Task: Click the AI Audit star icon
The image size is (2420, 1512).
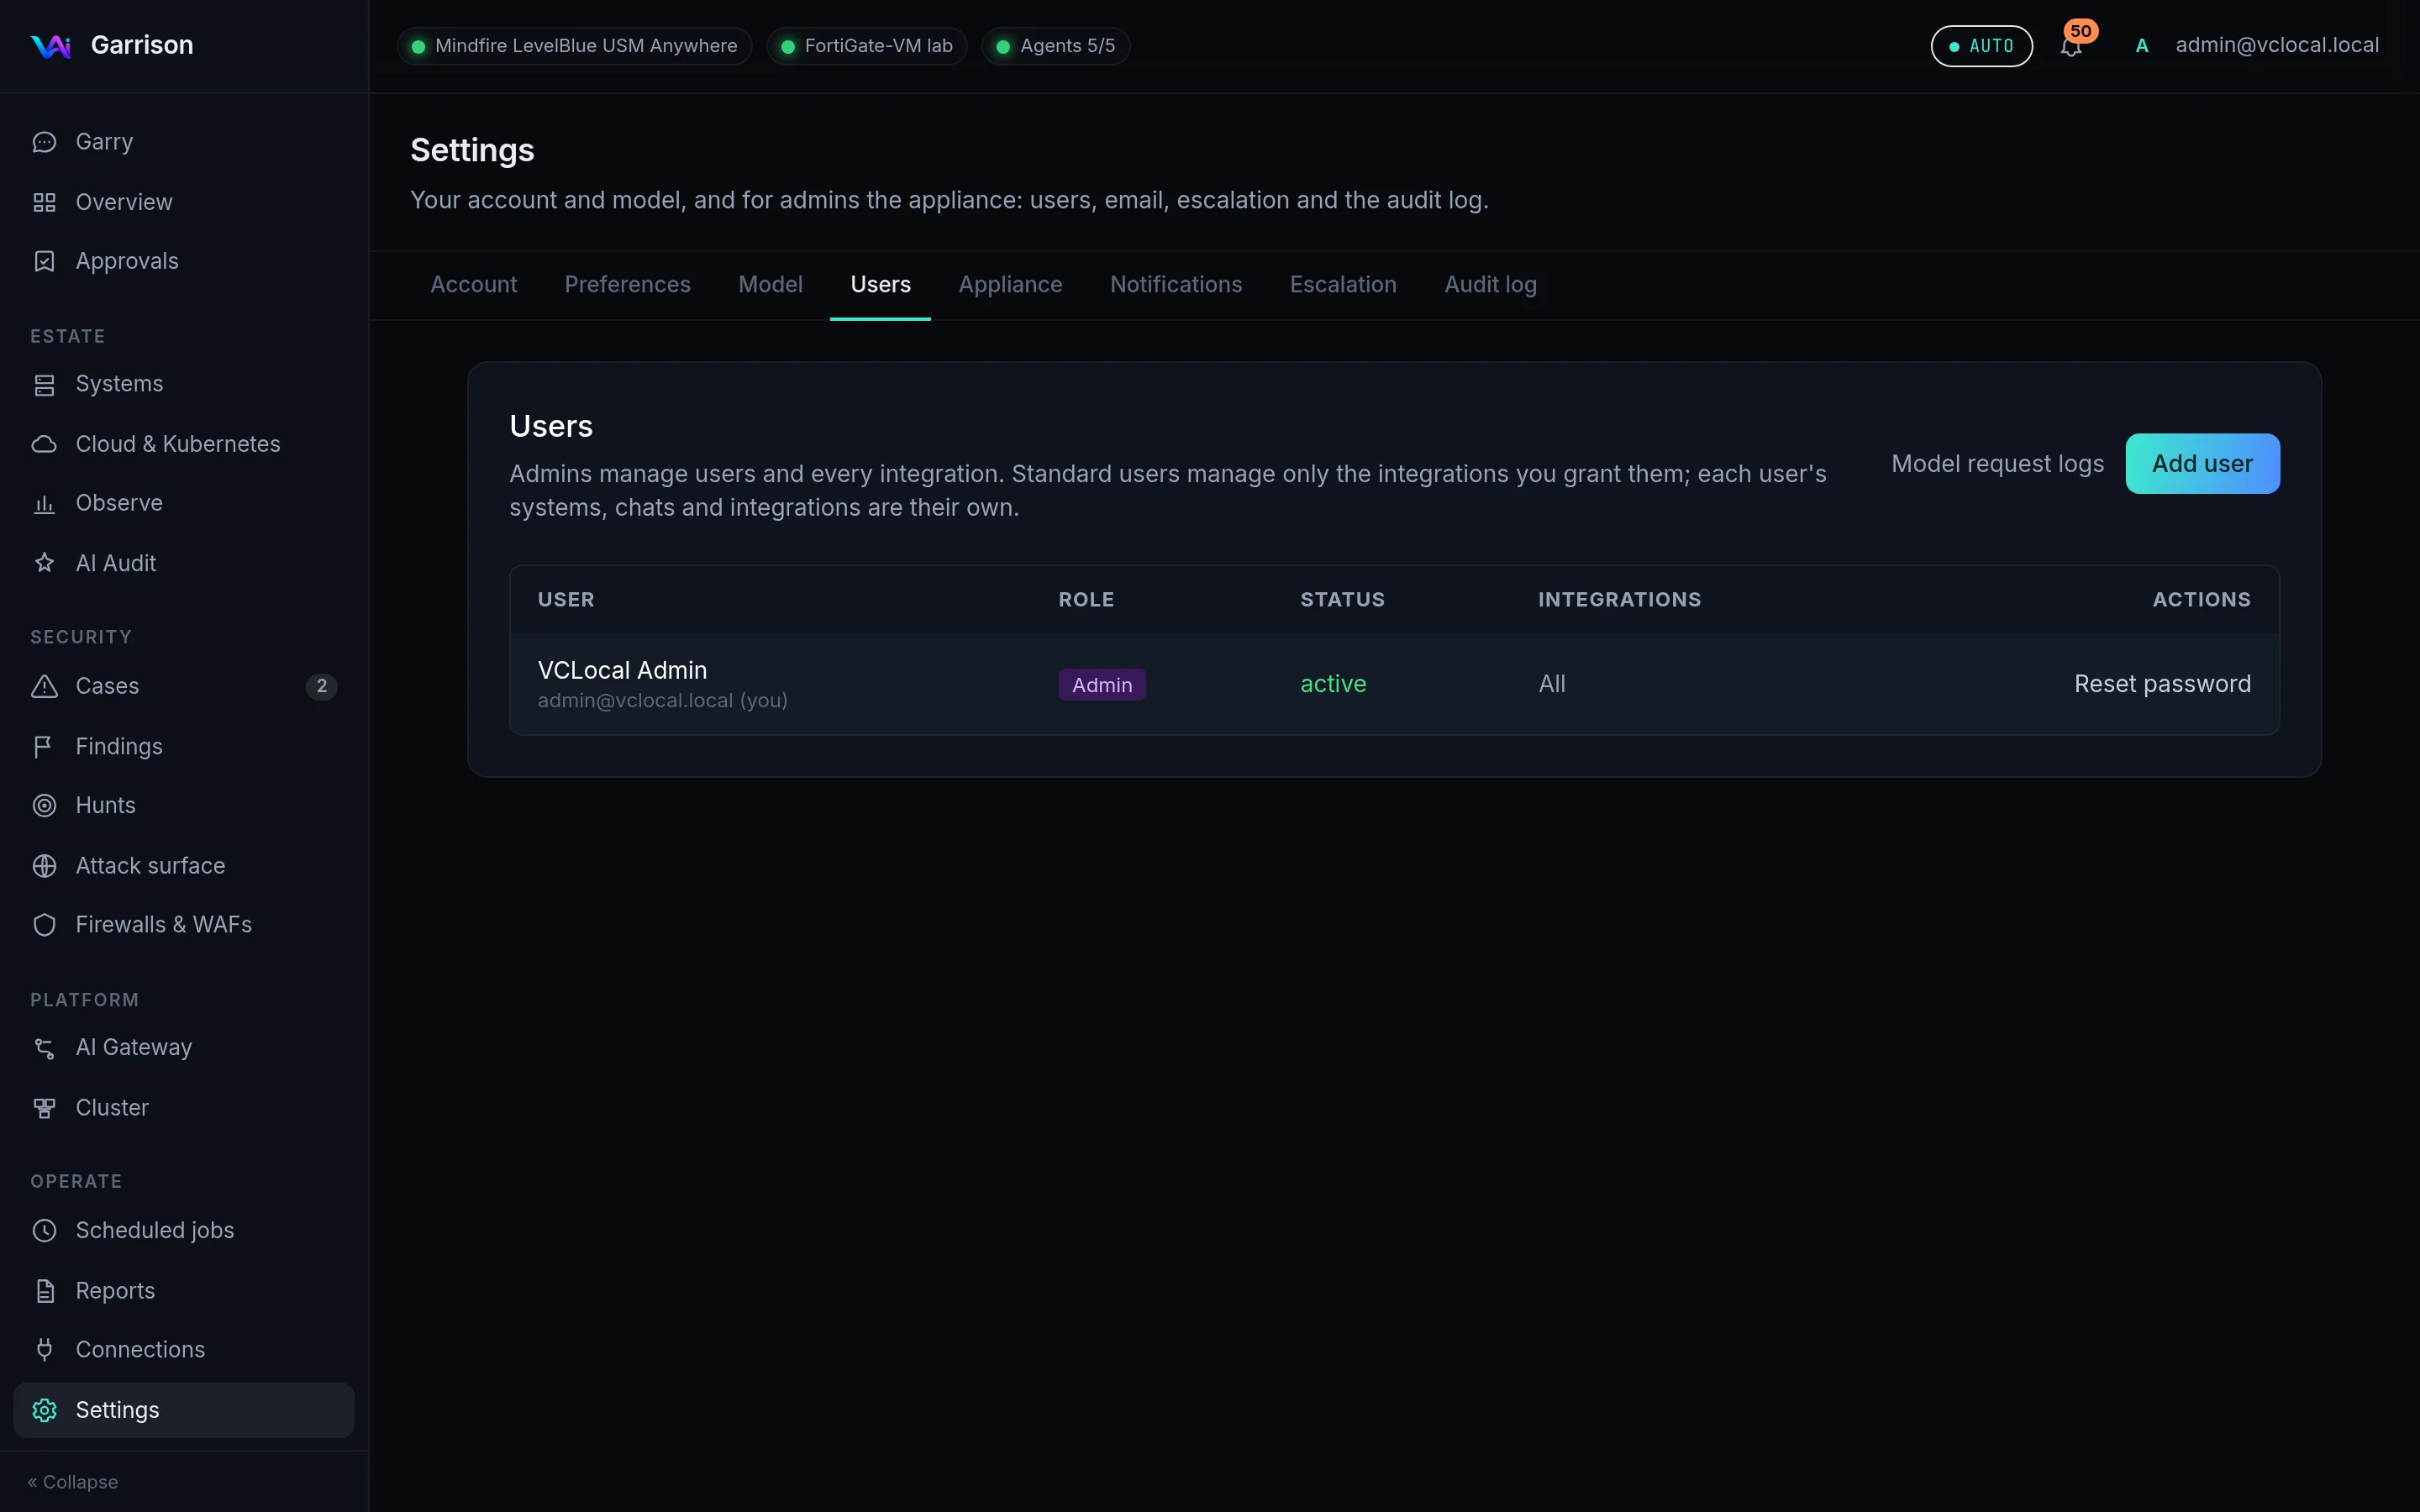Action: [x=44, y=563]
